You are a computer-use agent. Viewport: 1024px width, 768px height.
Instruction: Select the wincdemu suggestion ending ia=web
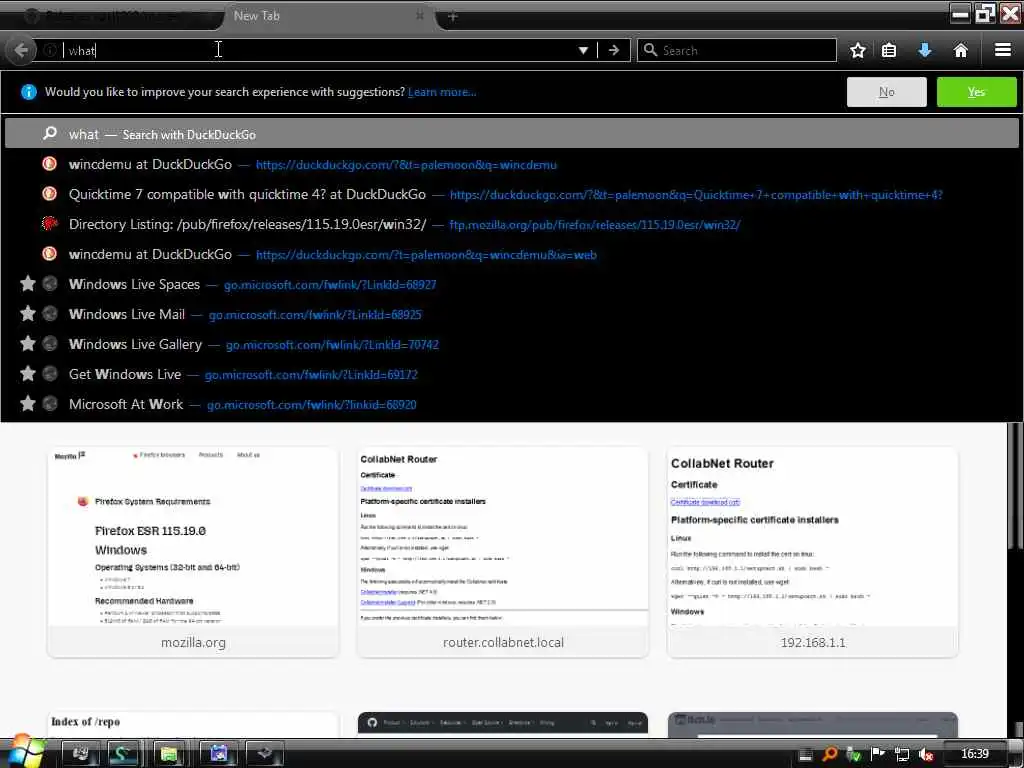click(x=512, y=255)
